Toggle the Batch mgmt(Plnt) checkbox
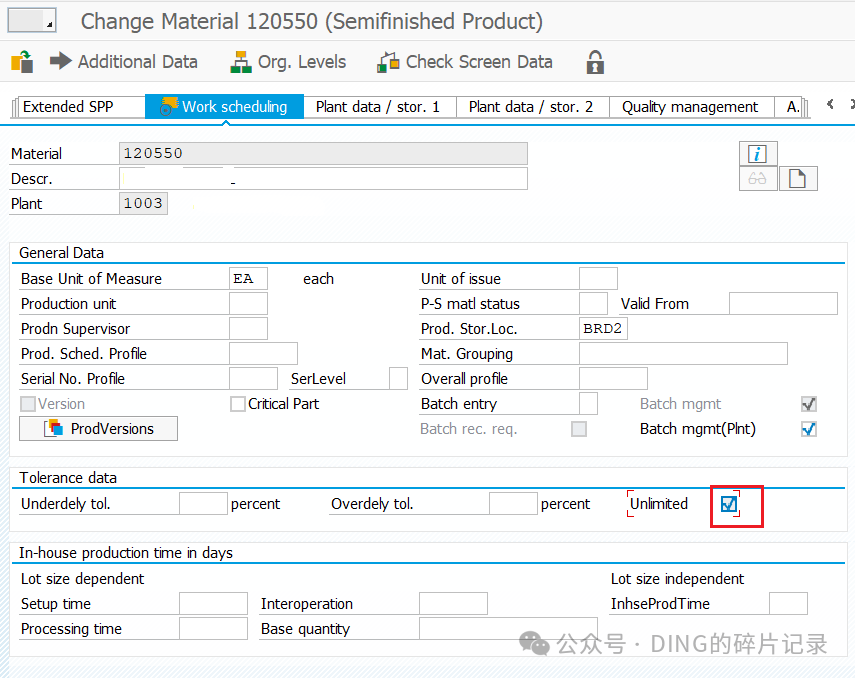Screen dimensions: 855x678 click(x=809, y=429)
